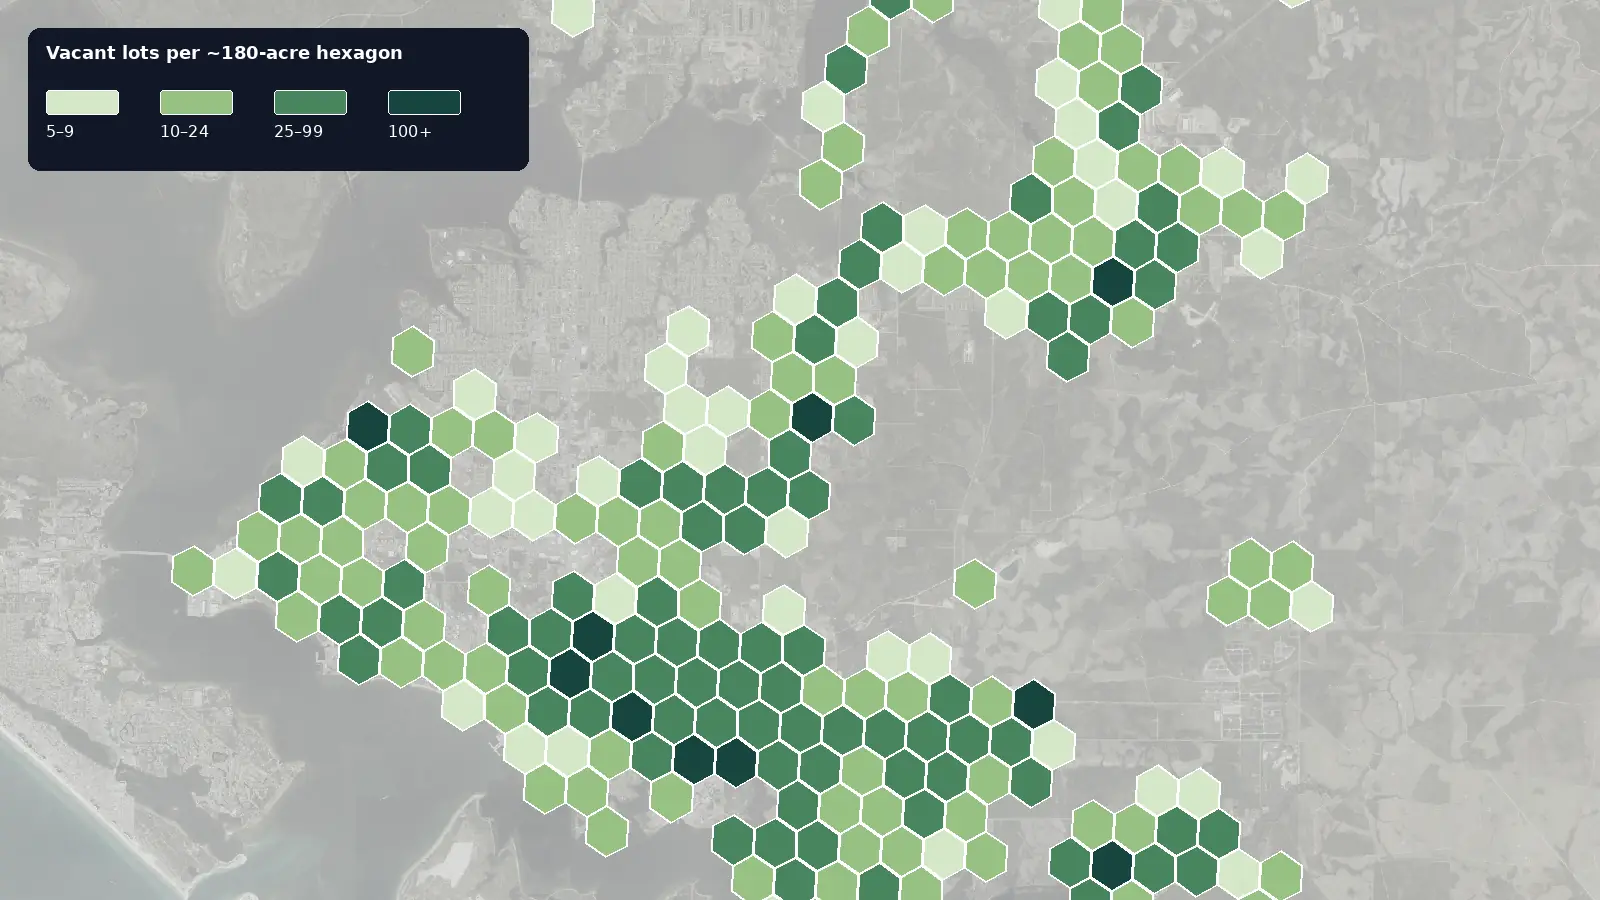Viewport: 1600px width, 900px height.
Task: Click the isolated medium-green hexagon east of the main cluster
Action: (975, 584)
